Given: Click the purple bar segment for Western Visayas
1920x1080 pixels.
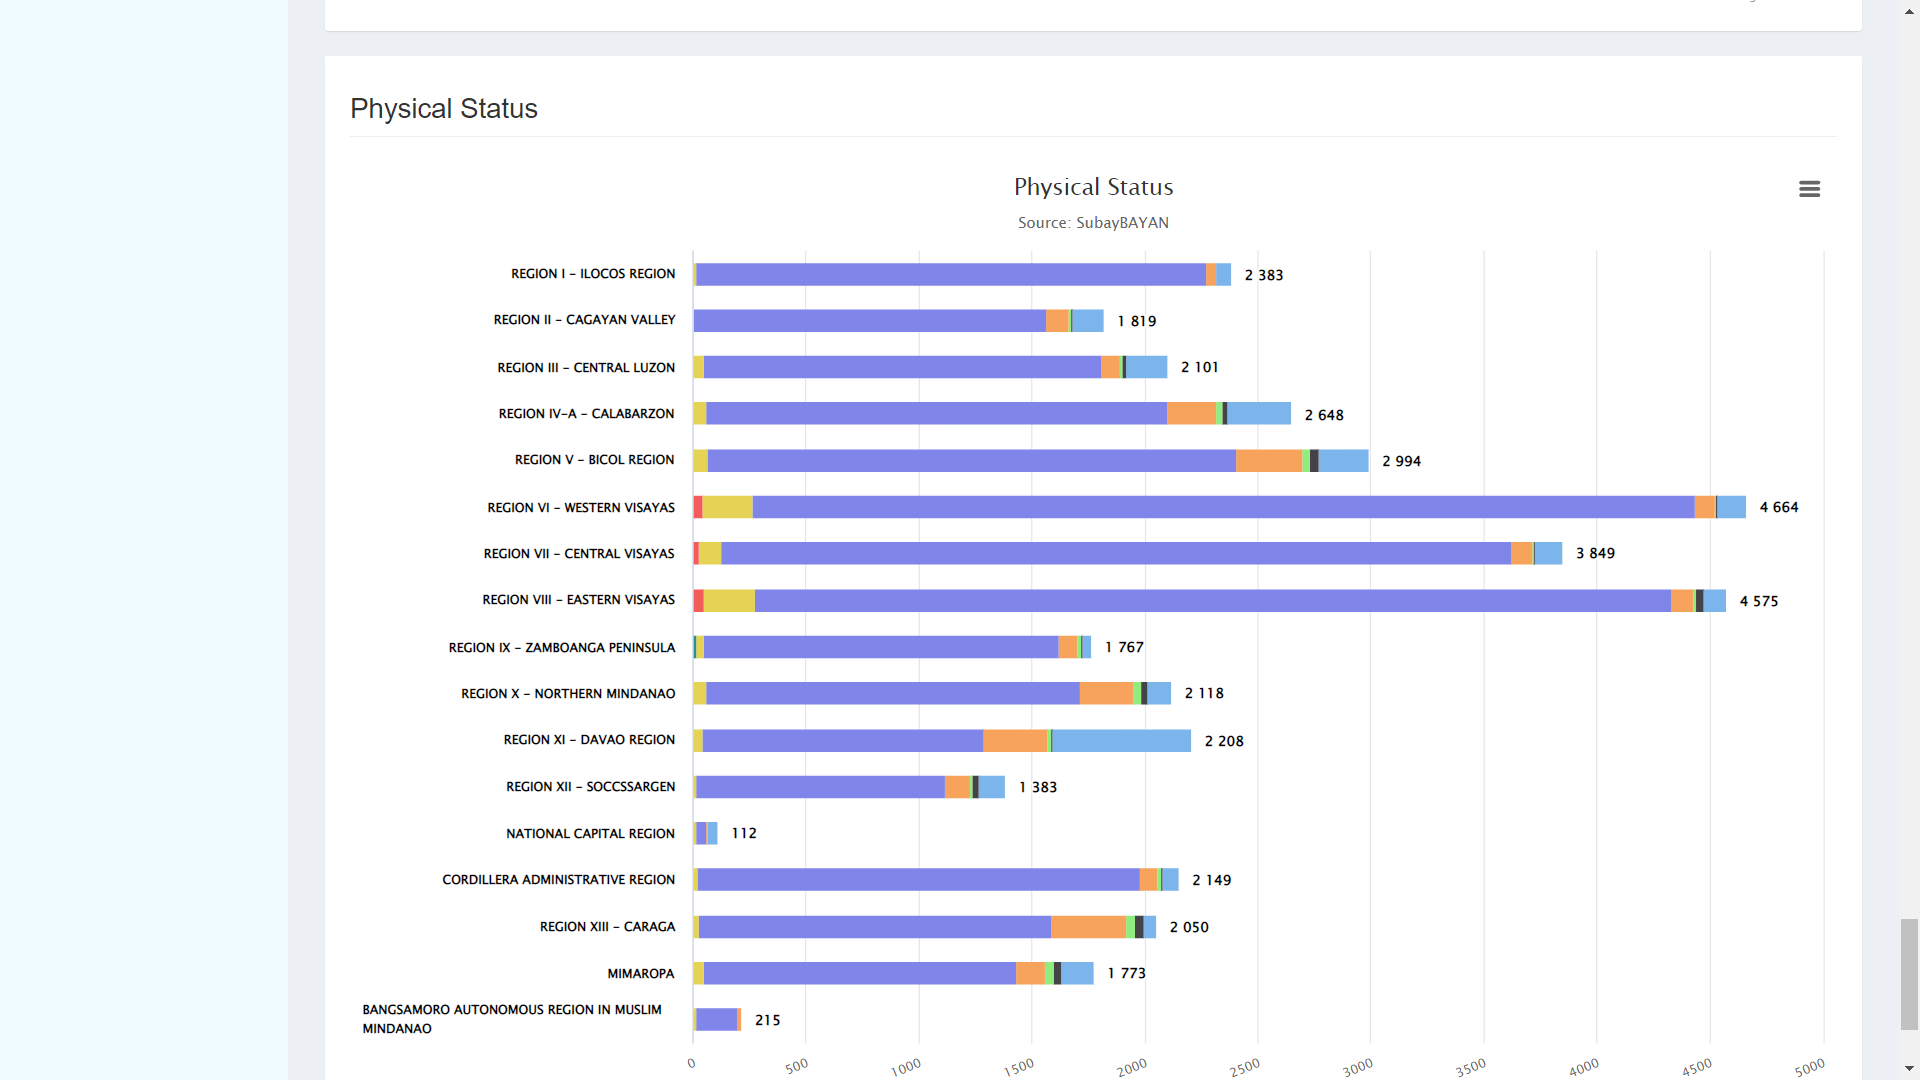Looking at the screenshot, I should click(x=1223, y=507).
